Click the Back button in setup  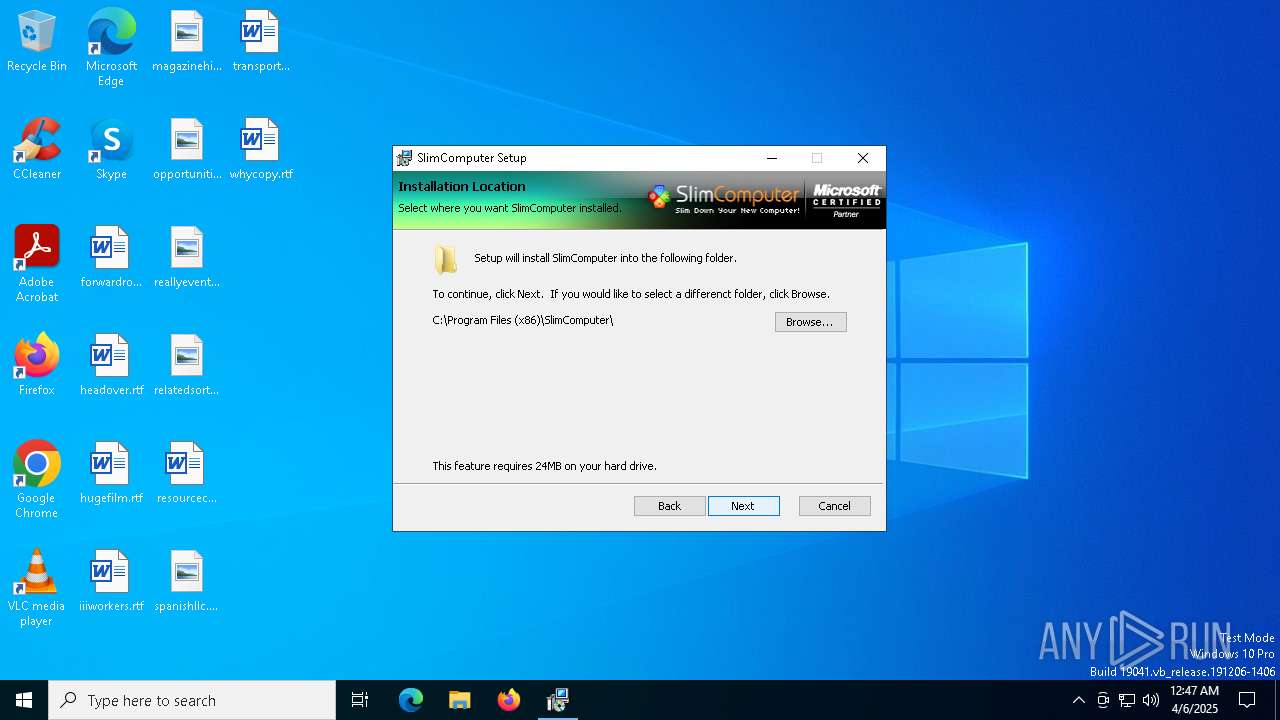tap(669, 506)
